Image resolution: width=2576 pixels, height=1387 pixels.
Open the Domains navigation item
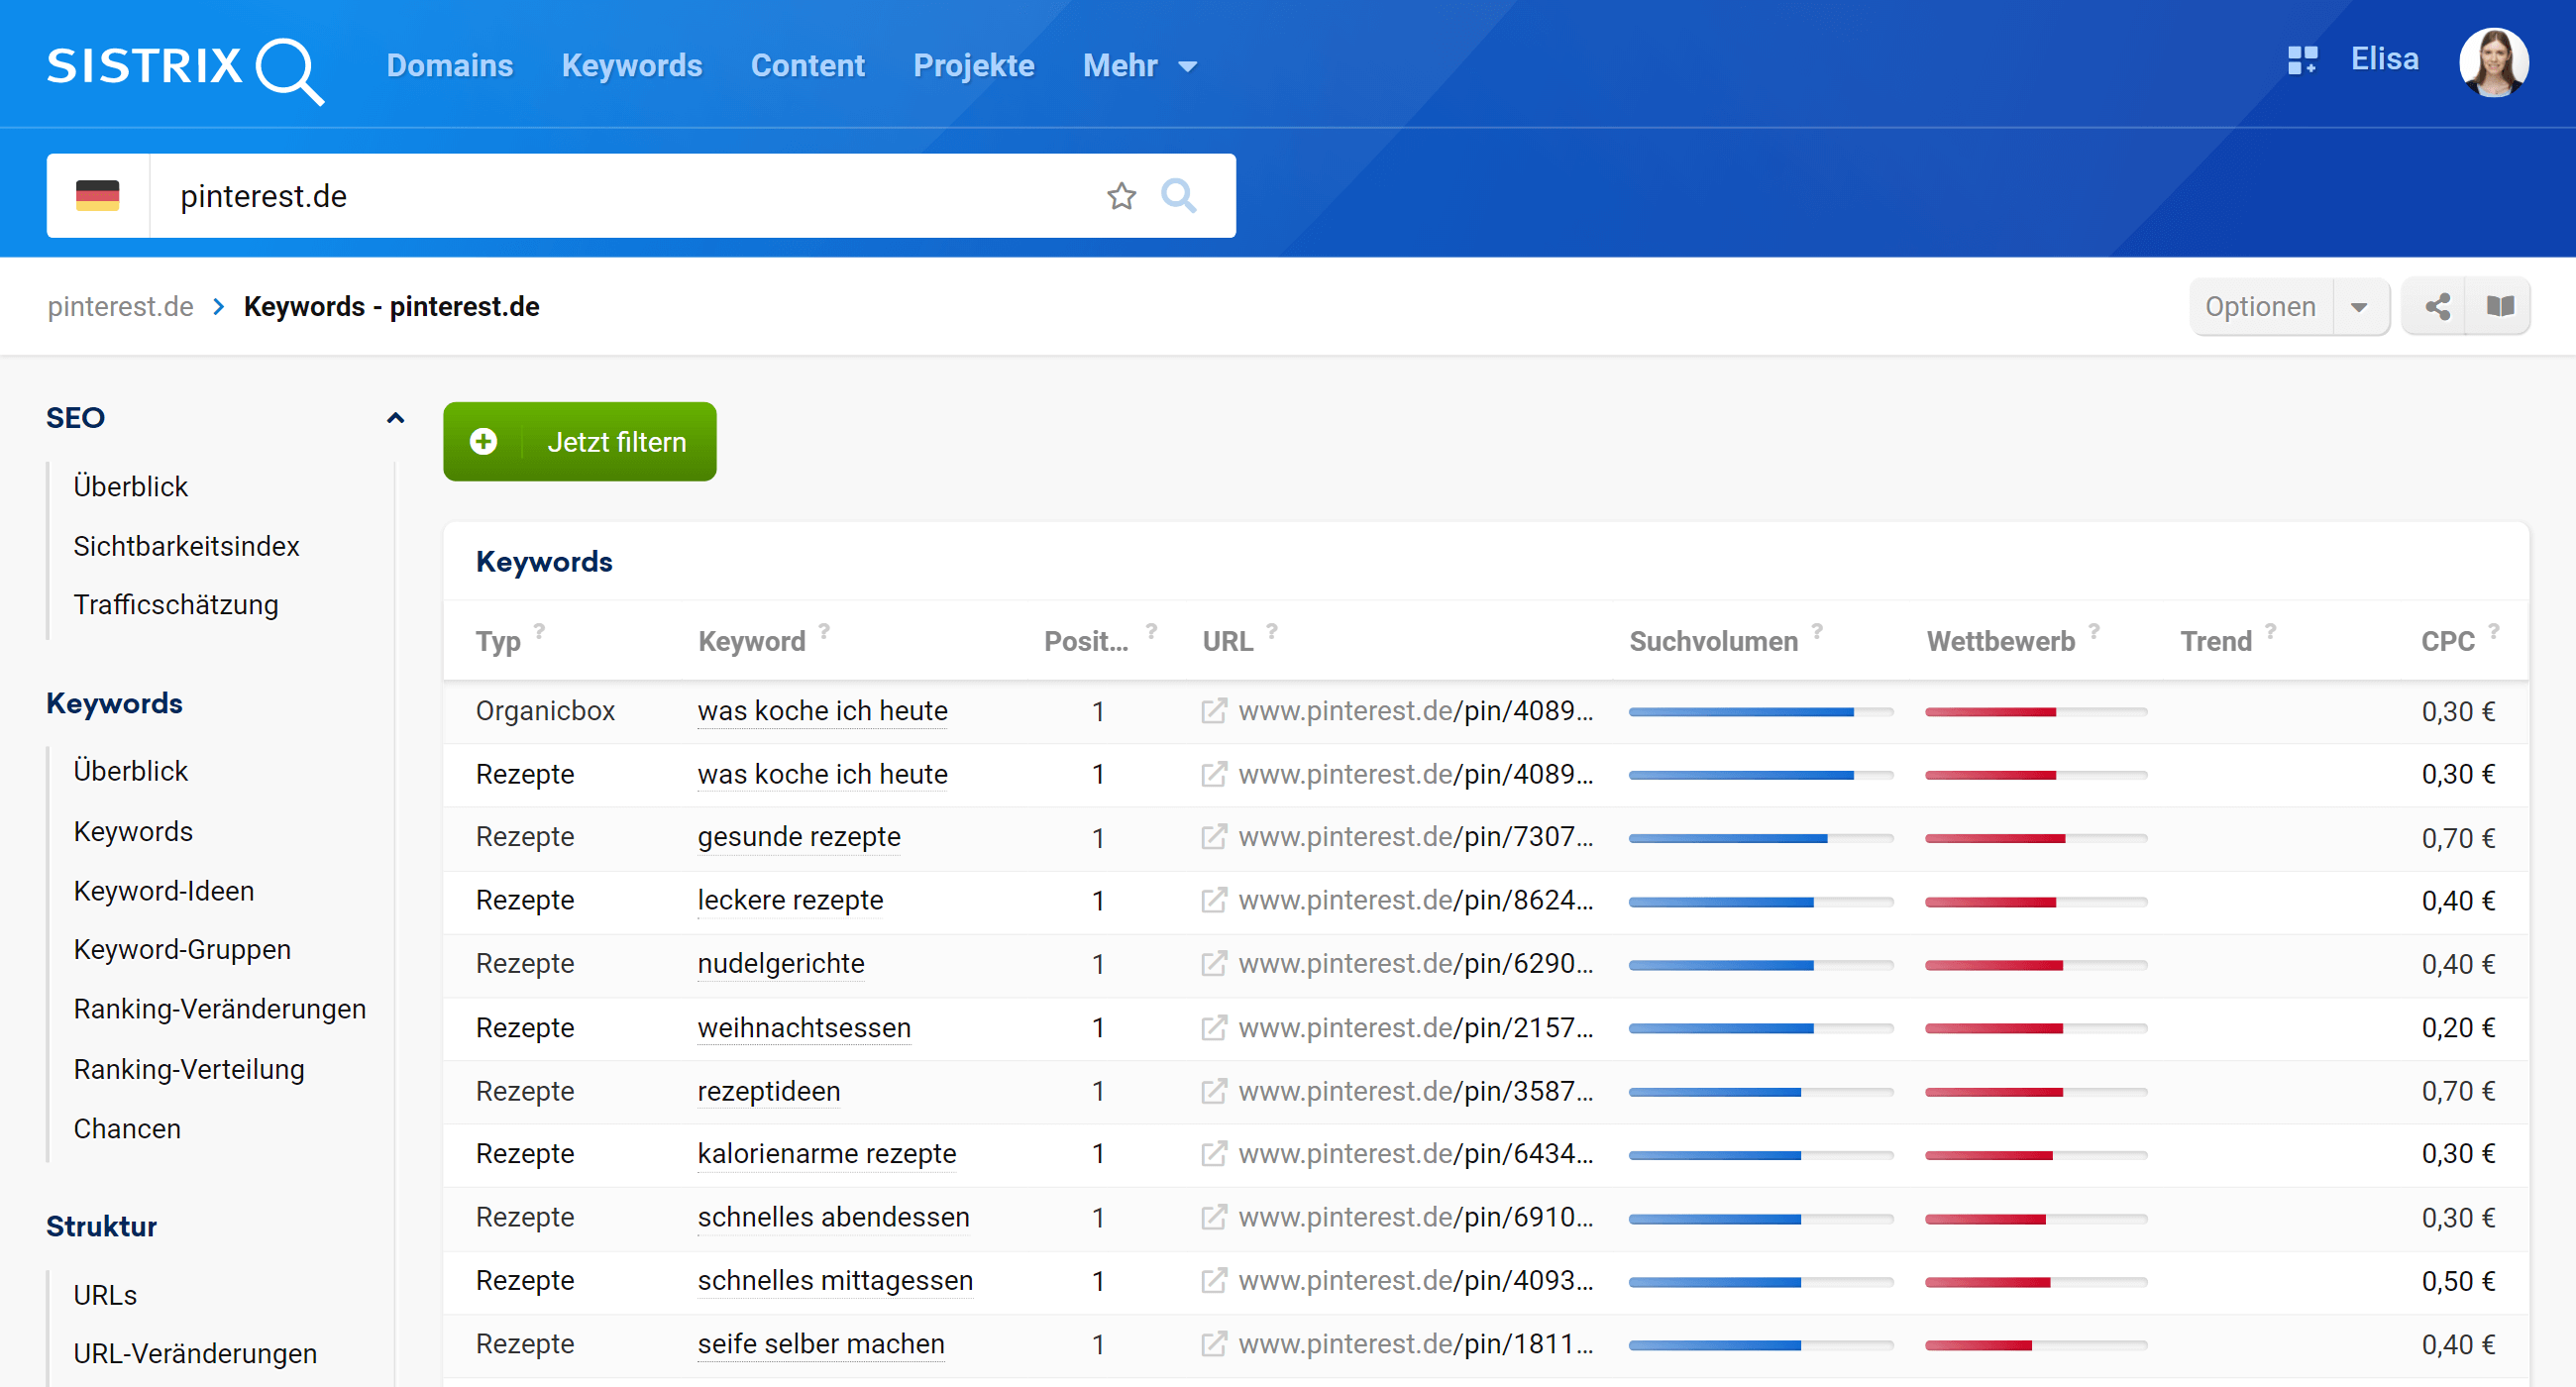pyautogui.click(x=449, y=66)
